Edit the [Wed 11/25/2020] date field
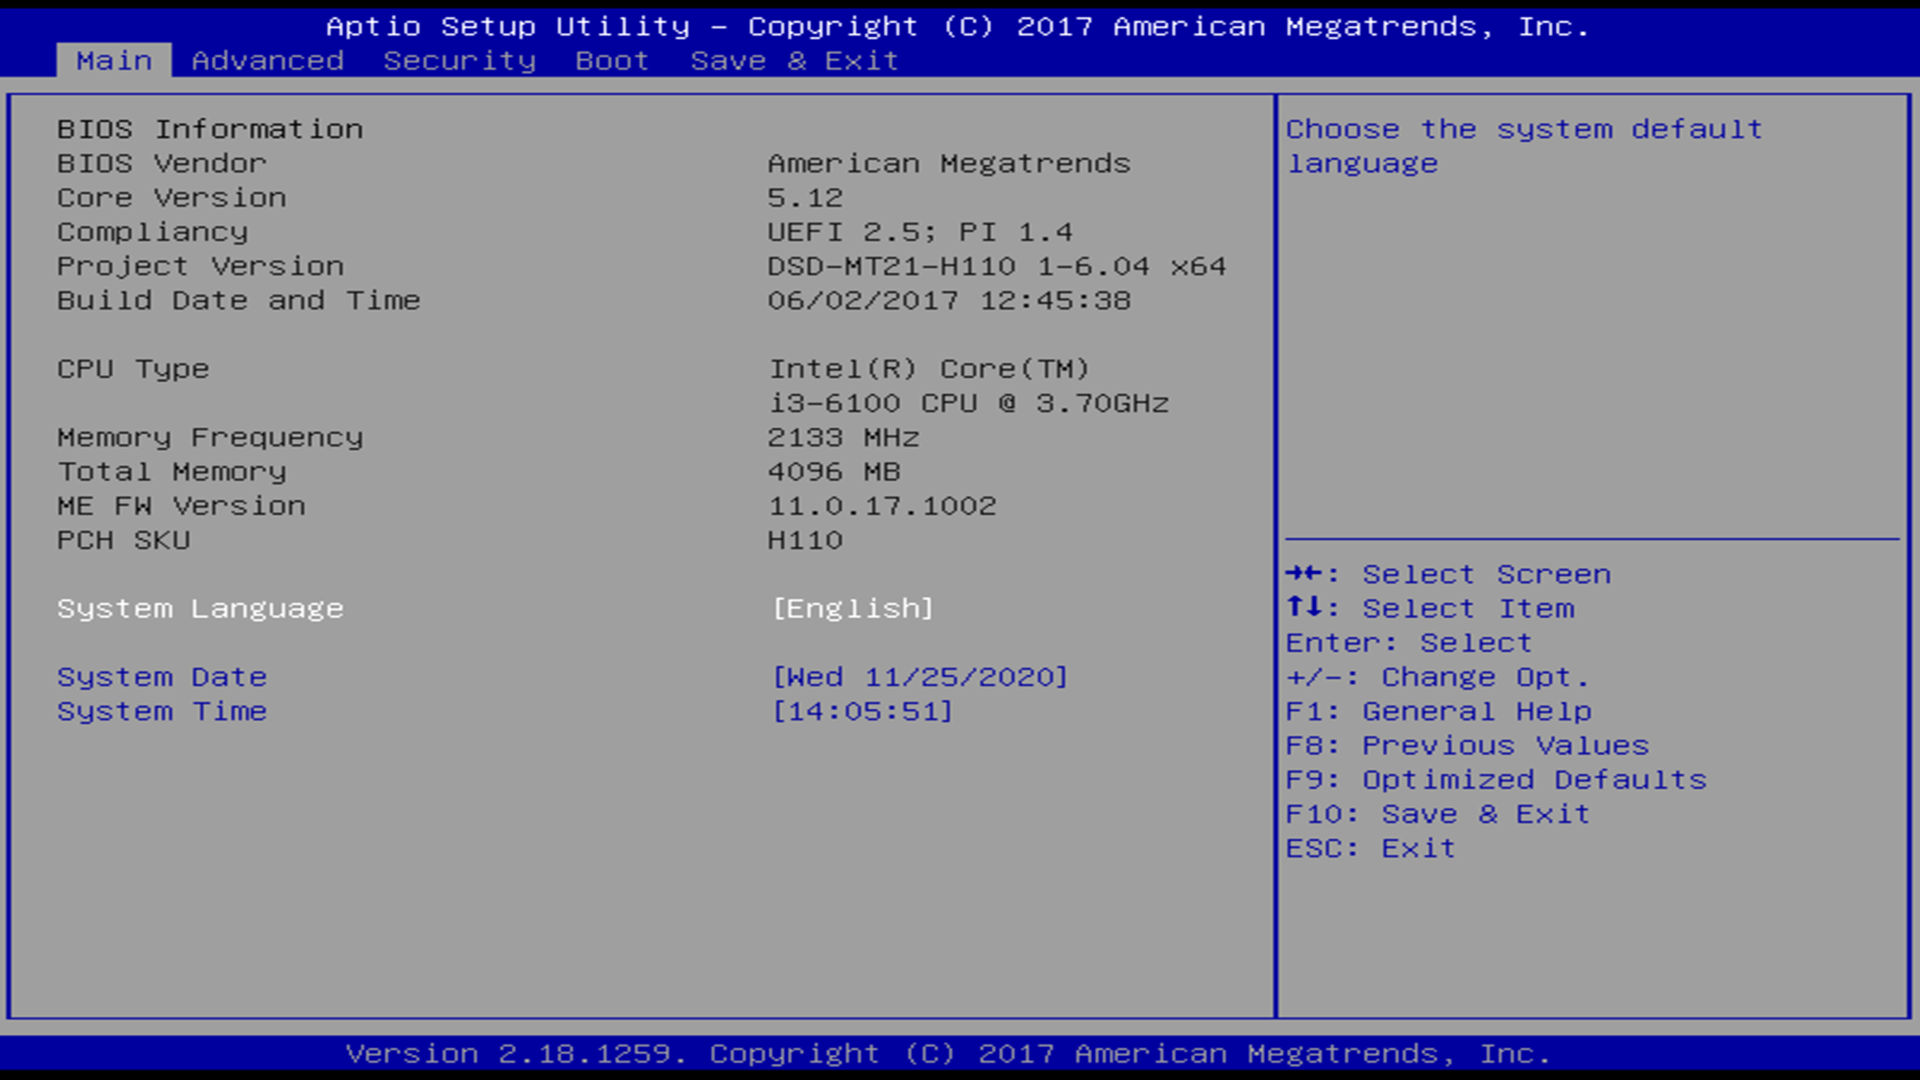1920x1080 pixels. pos(920,677)
